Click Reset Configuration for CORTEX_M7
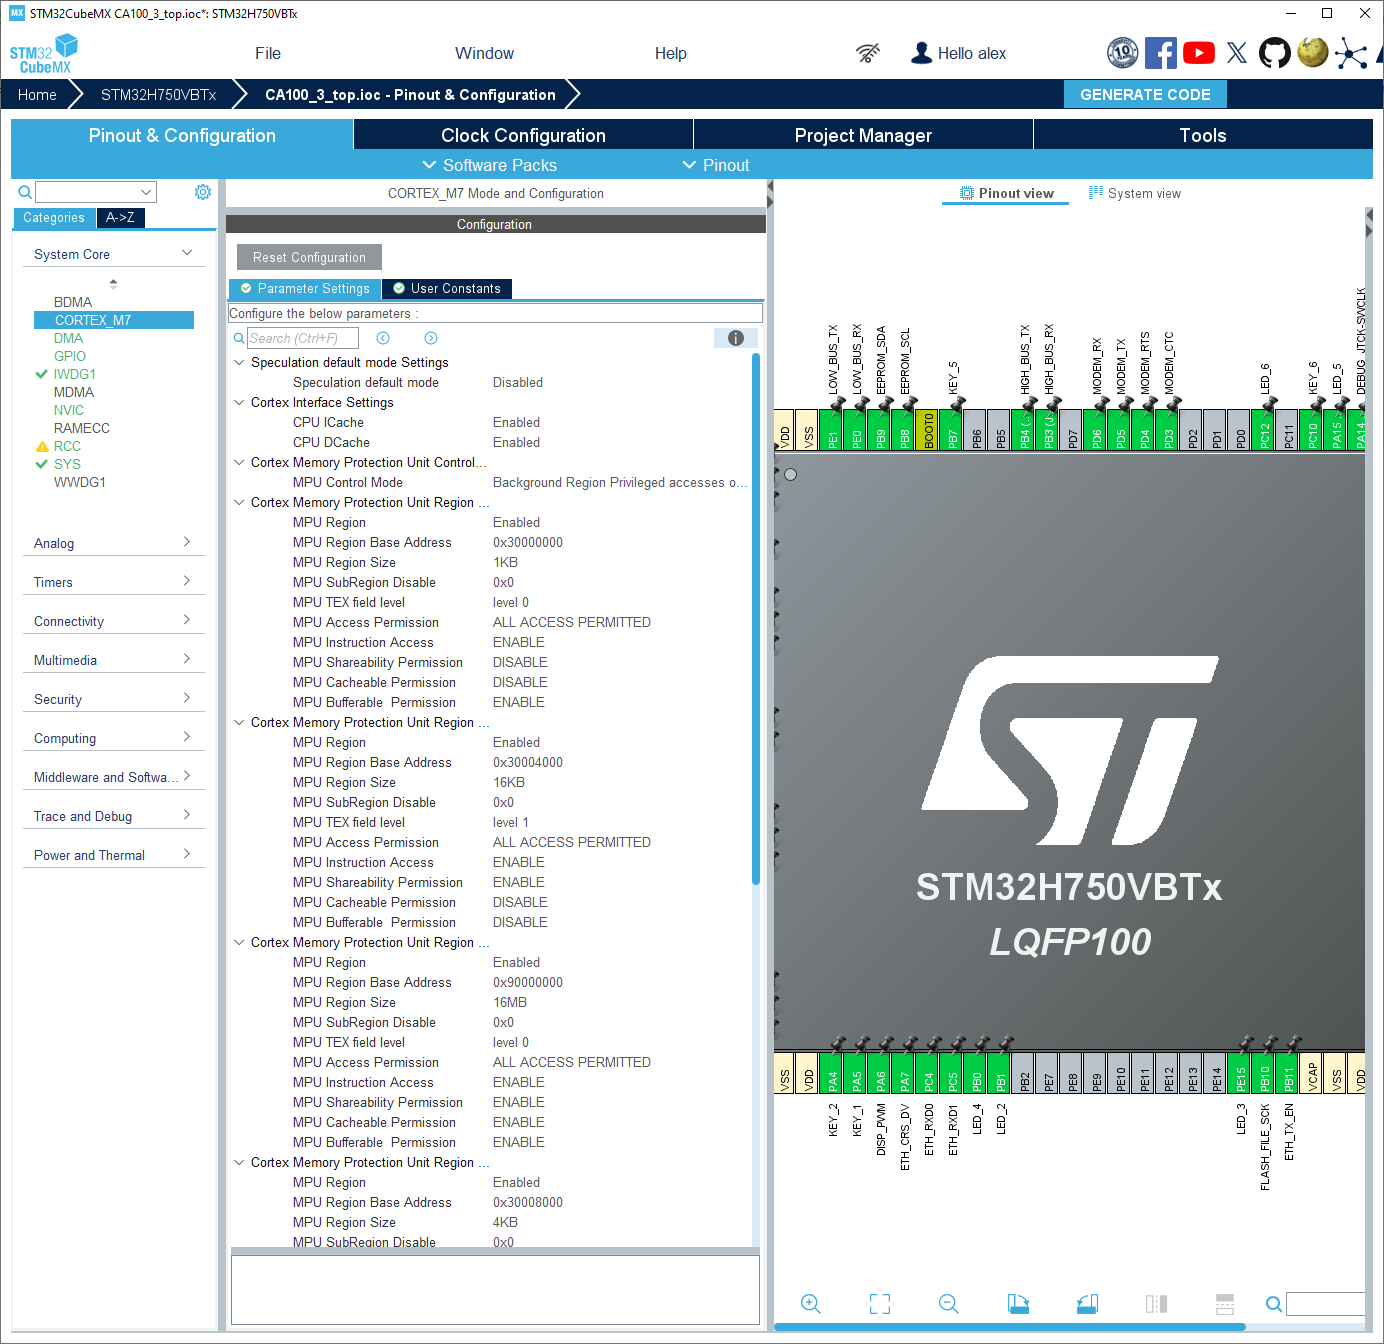1384x1344 pixels. pyautogui.click(x=308, y=257)
